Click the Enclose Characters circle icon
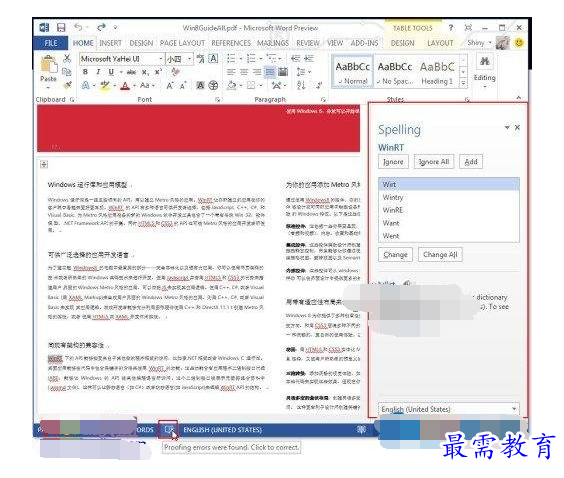 click(213, 86)
